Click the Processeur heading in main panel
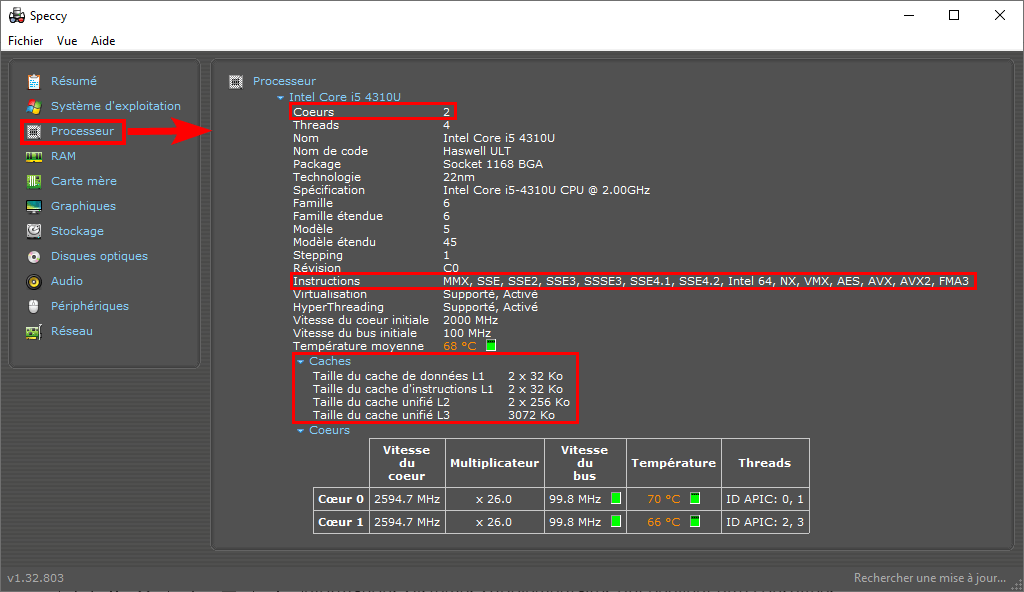1024x592 pixels. (284, 81)
